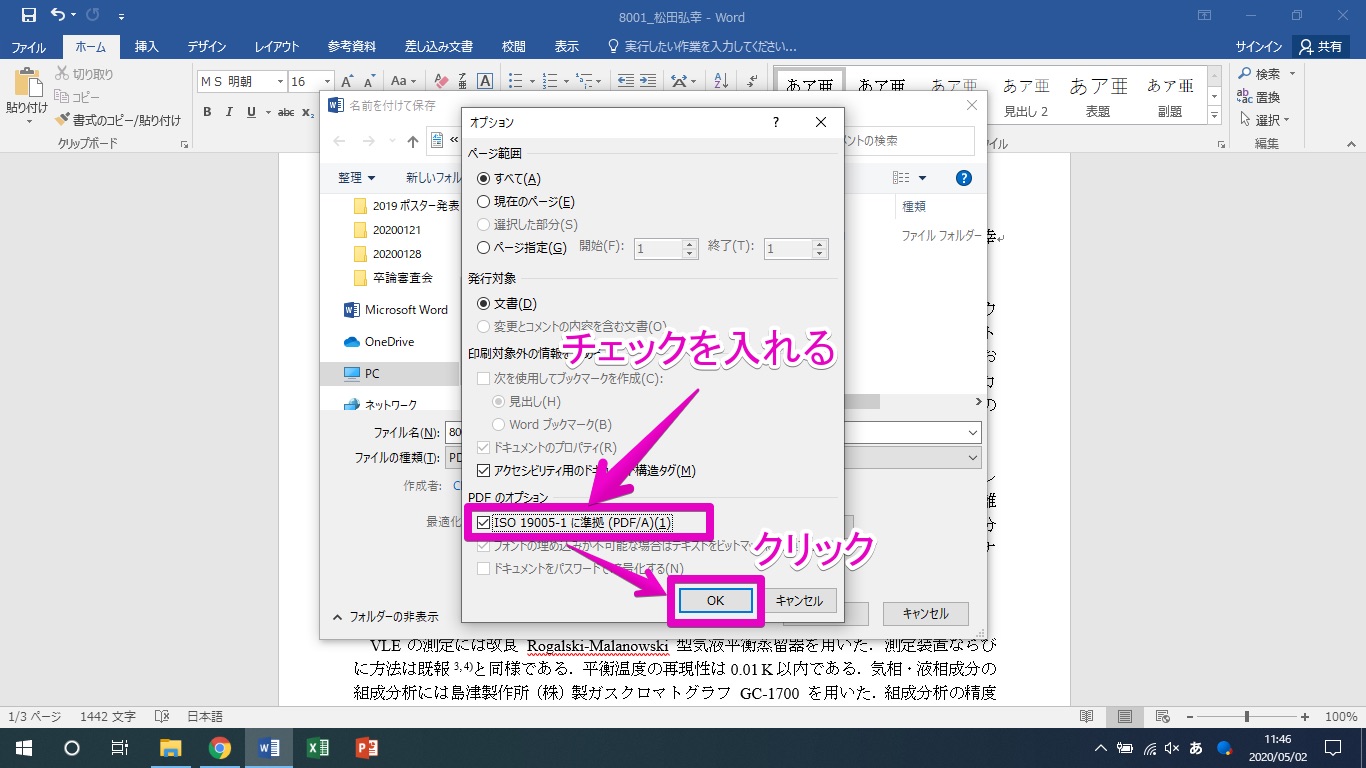The image size is (1366, 768).
Task: Switch to the 校閲 ribbon tab
Action: point(514,46)
